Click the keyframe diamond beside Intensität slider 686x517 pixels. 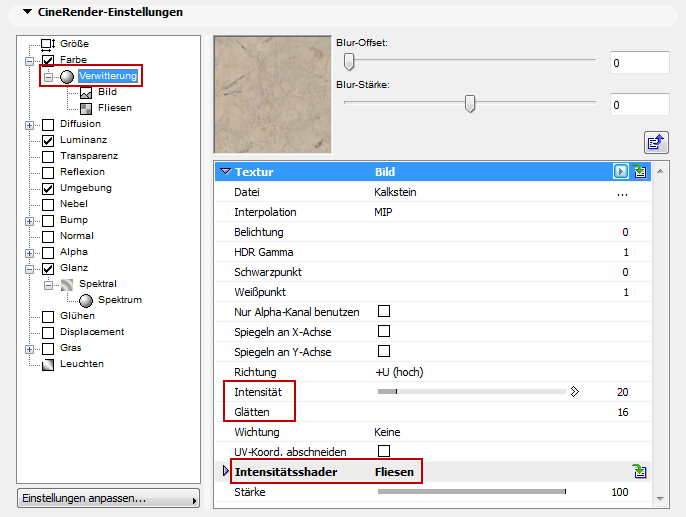[x=574, y=391]
